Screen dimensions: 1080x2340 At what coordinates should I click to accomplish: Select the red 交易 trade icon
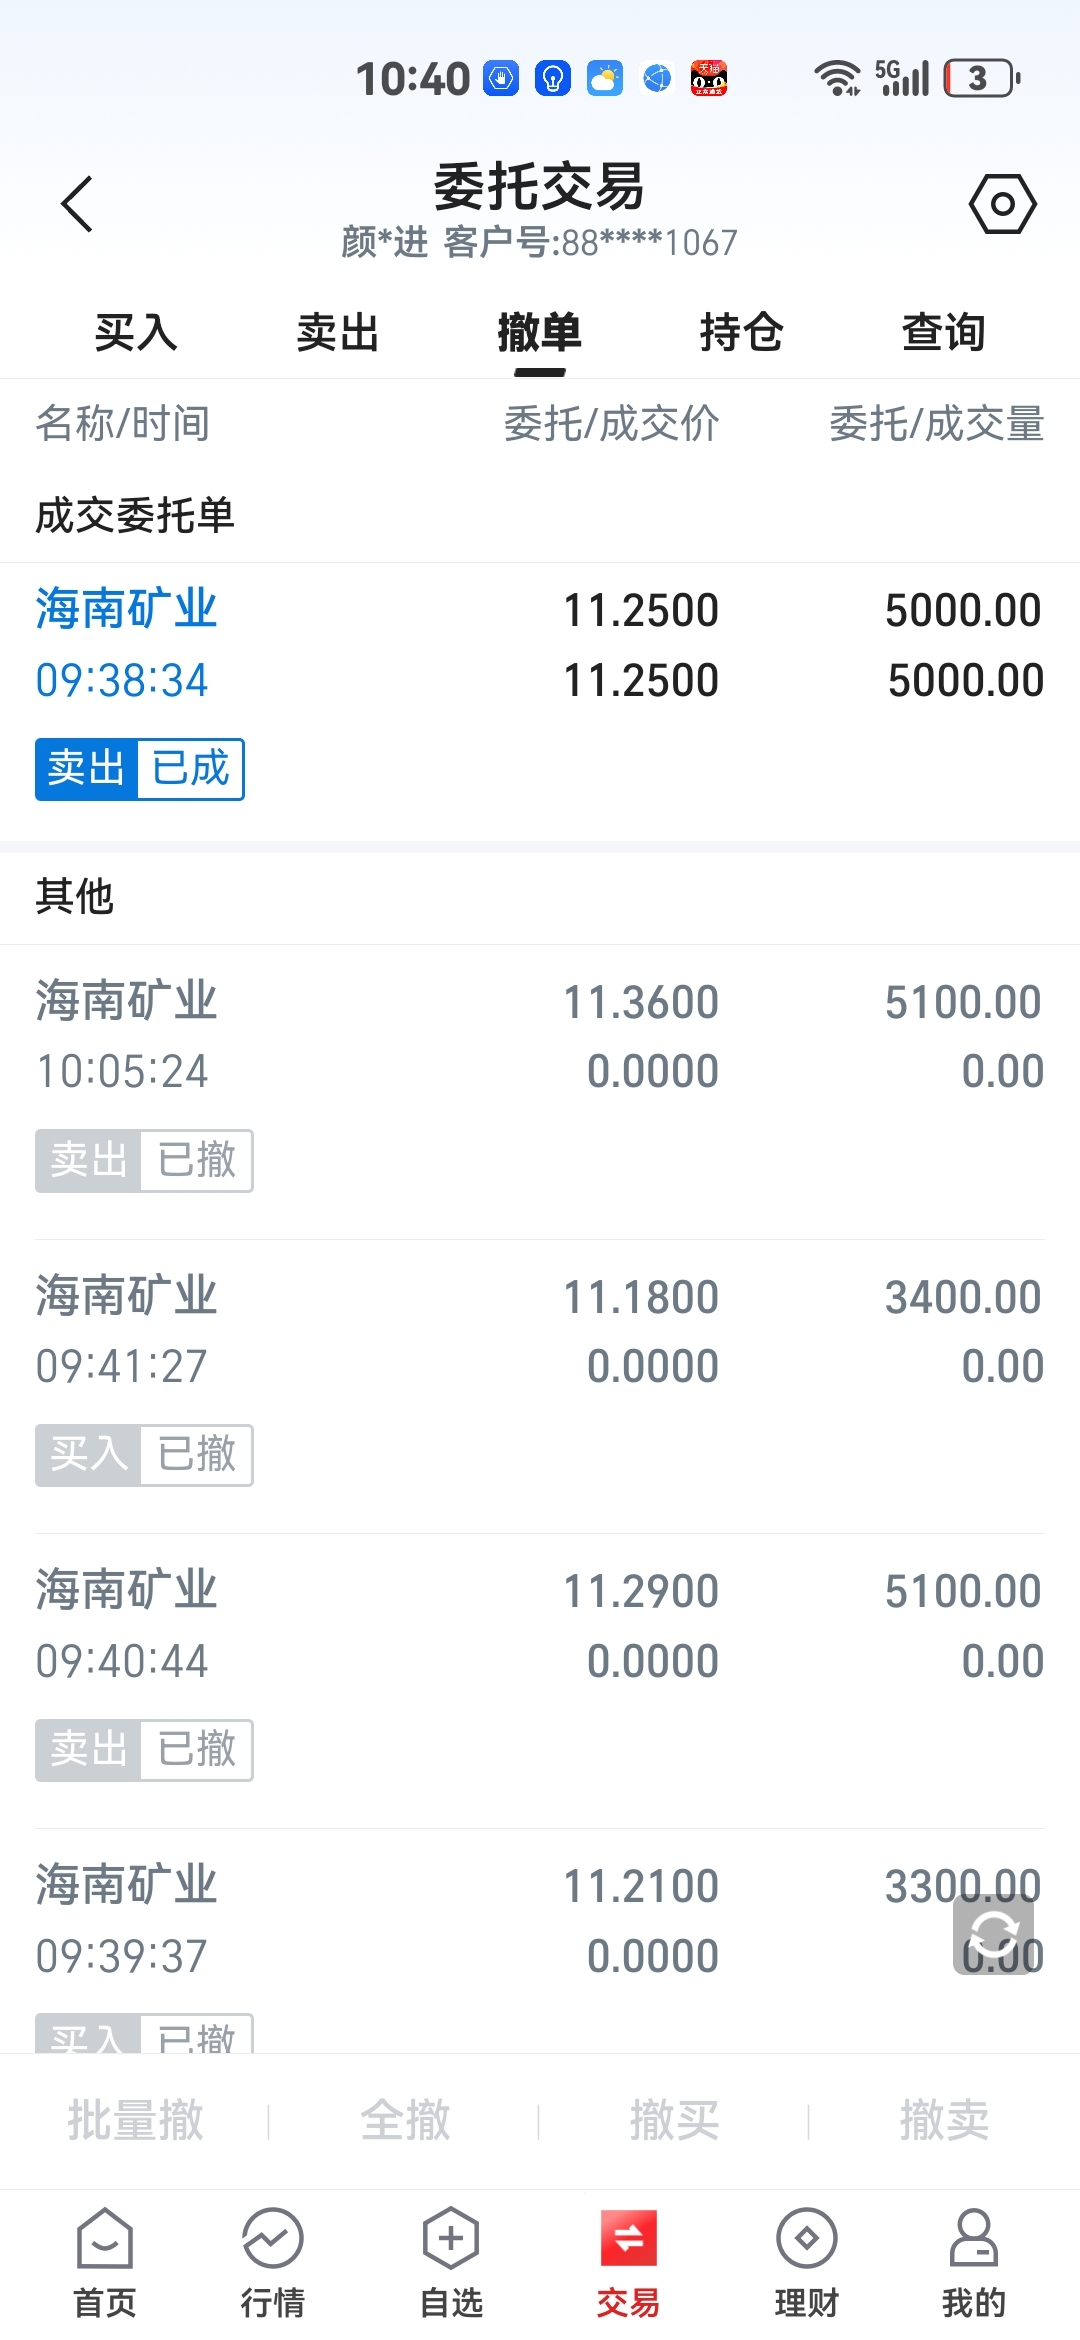pos(628,2238)
